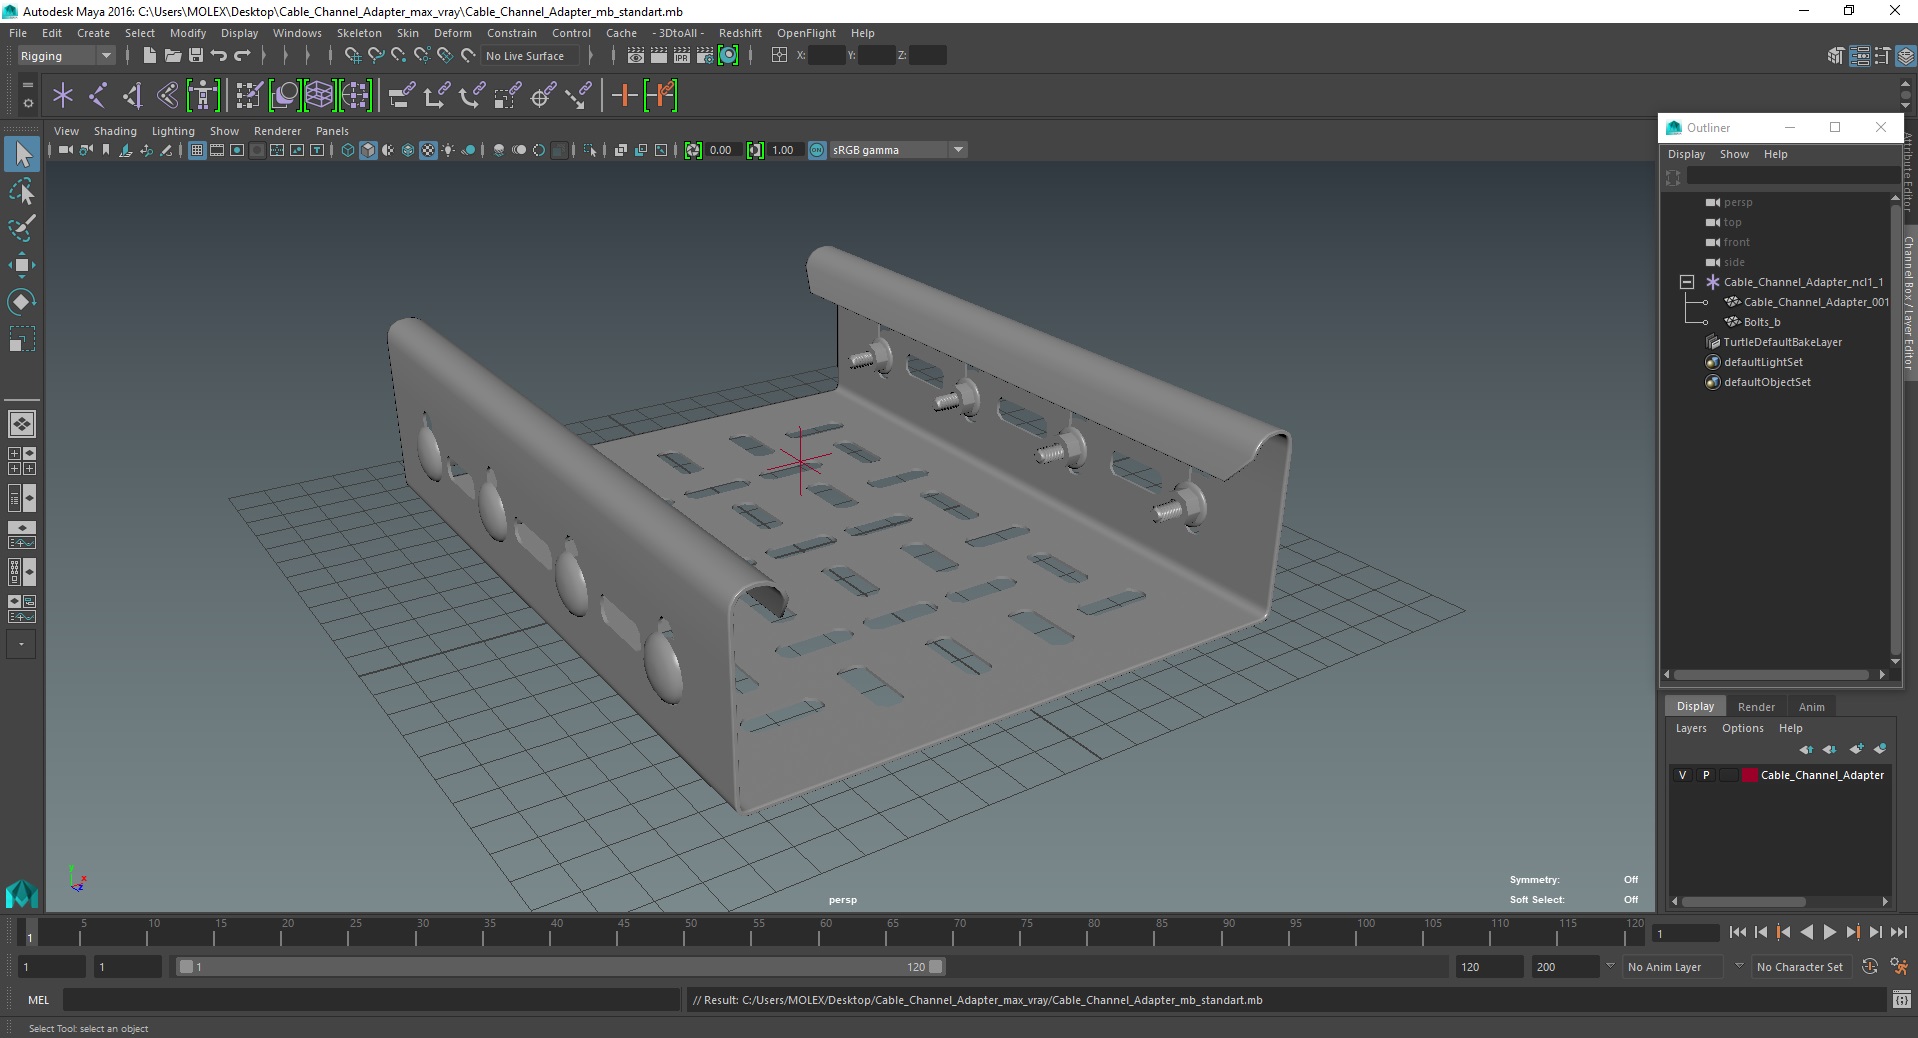Open the Outliner Show menu

1734,154
